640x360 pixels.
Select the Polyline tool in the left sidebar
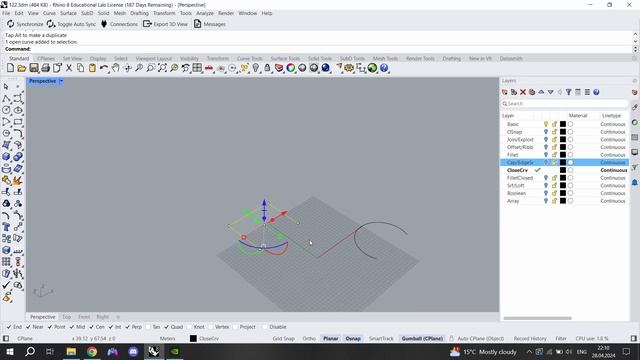pyautogui.click(x=6, y=98)
